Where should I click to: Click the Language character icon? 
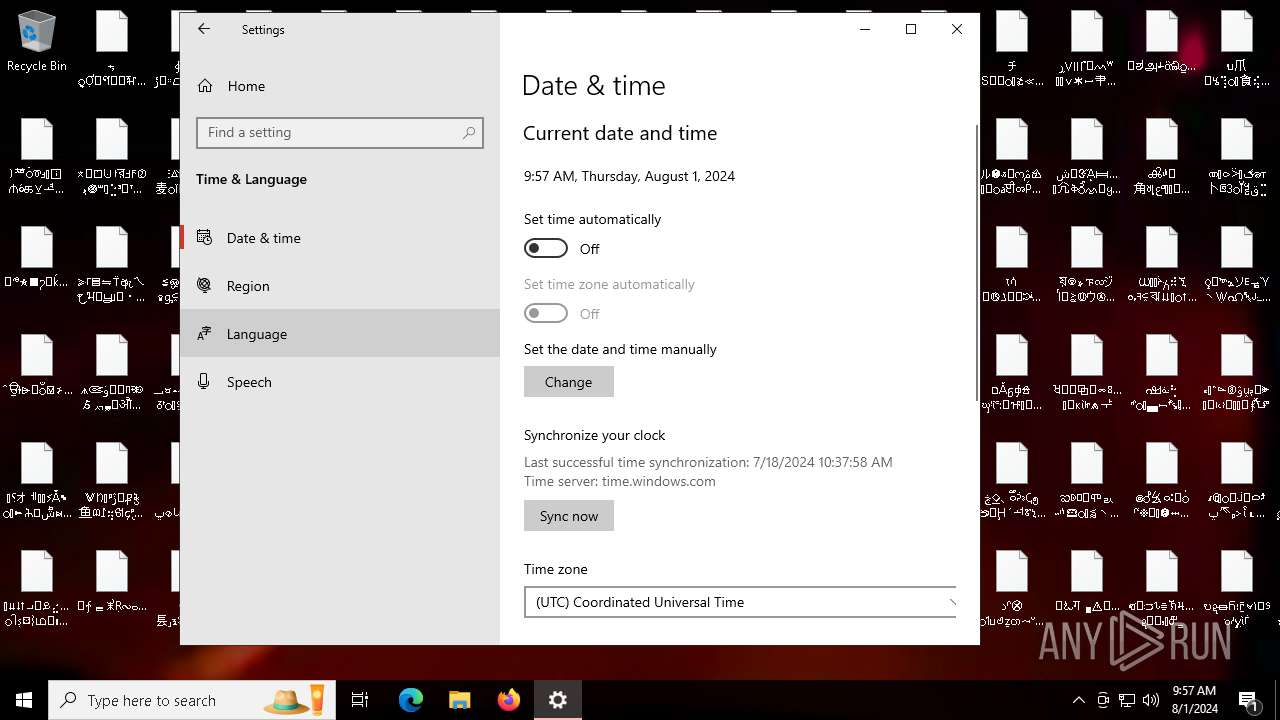pos(204,333)
